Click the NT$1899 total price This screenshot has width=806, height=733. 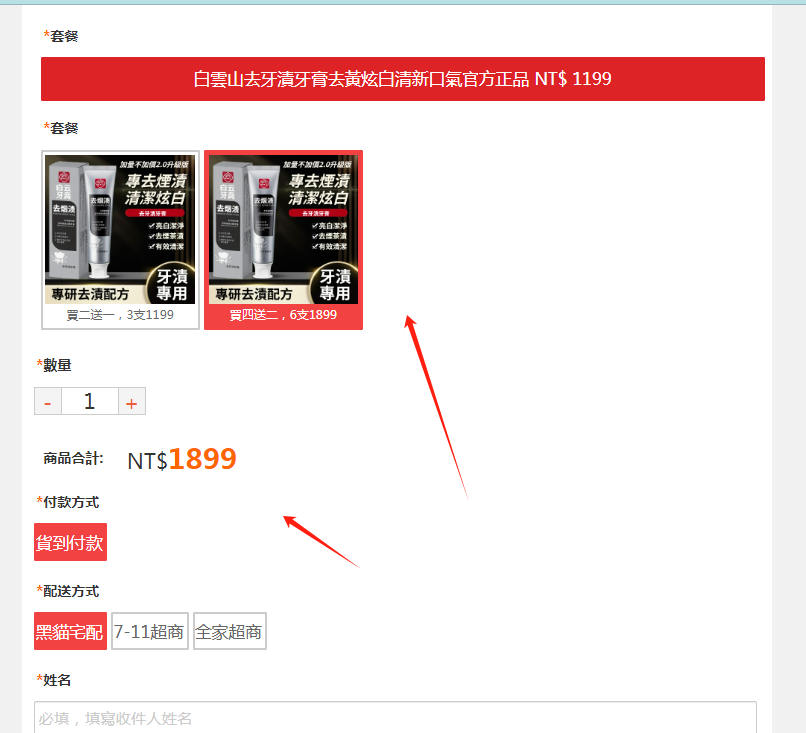pos(182,459)
